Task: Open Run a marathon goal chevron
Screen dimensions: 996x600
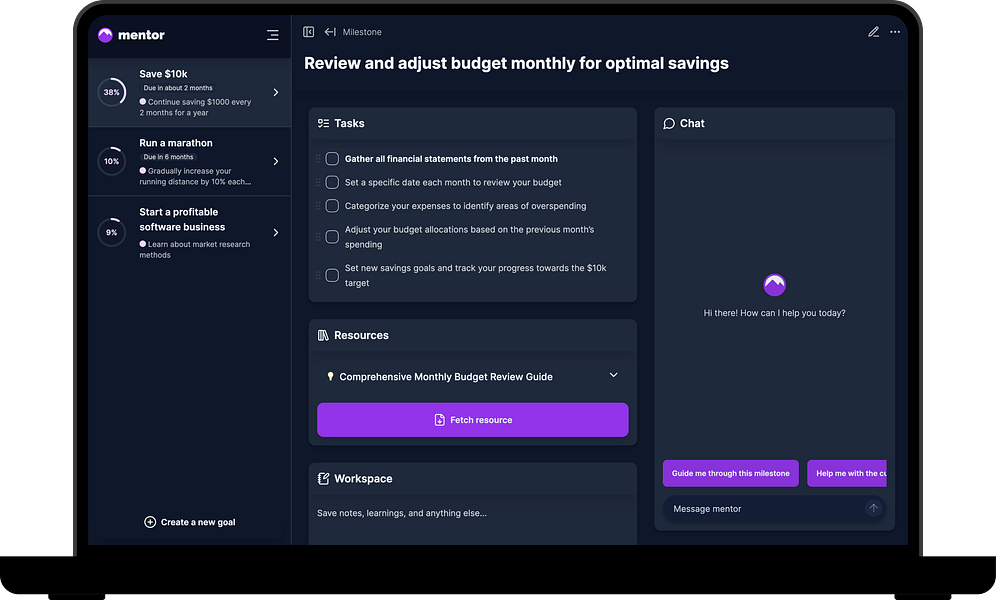Action: [x=276, y=161]
